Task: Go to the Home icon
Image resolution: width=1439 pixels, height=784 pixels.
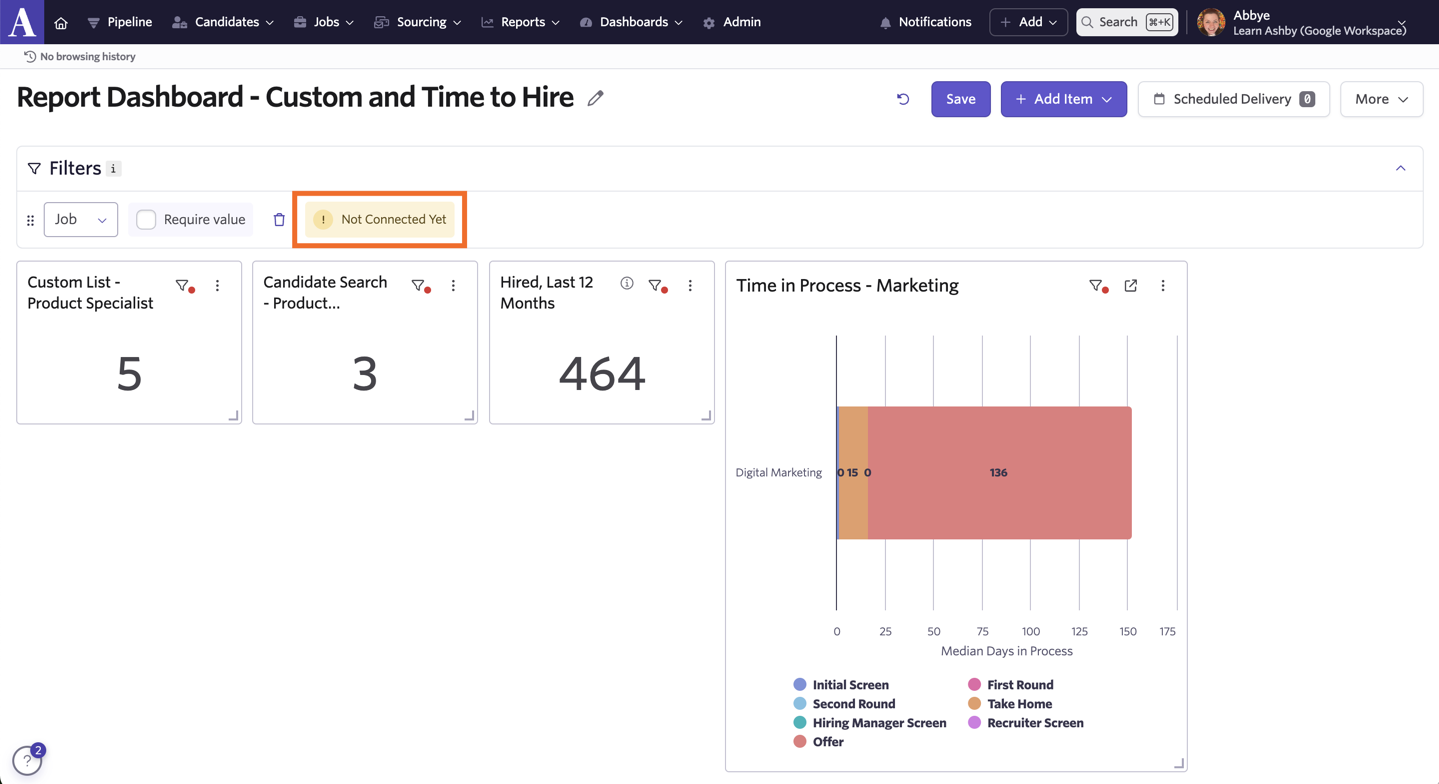Action: 61,23
